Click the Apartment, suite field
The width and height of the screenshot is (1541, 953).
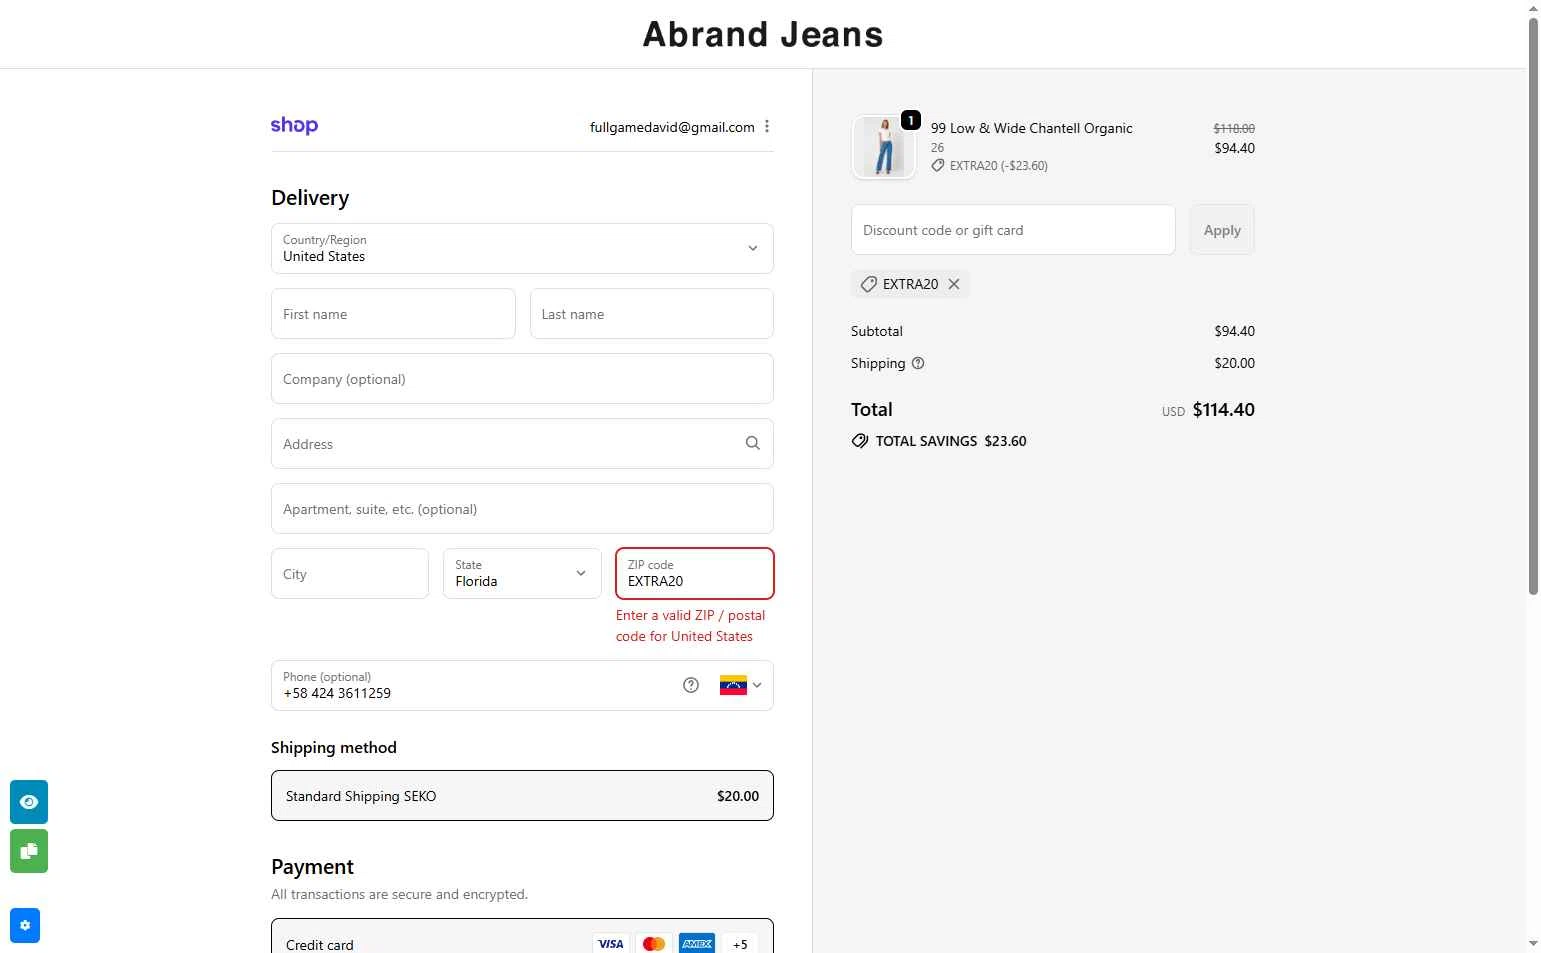522,508
